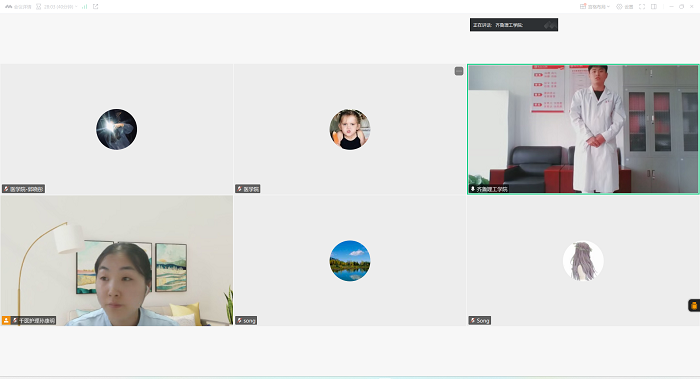Select the long-haired sketch avatar of Song

click(x=583, y=261)
